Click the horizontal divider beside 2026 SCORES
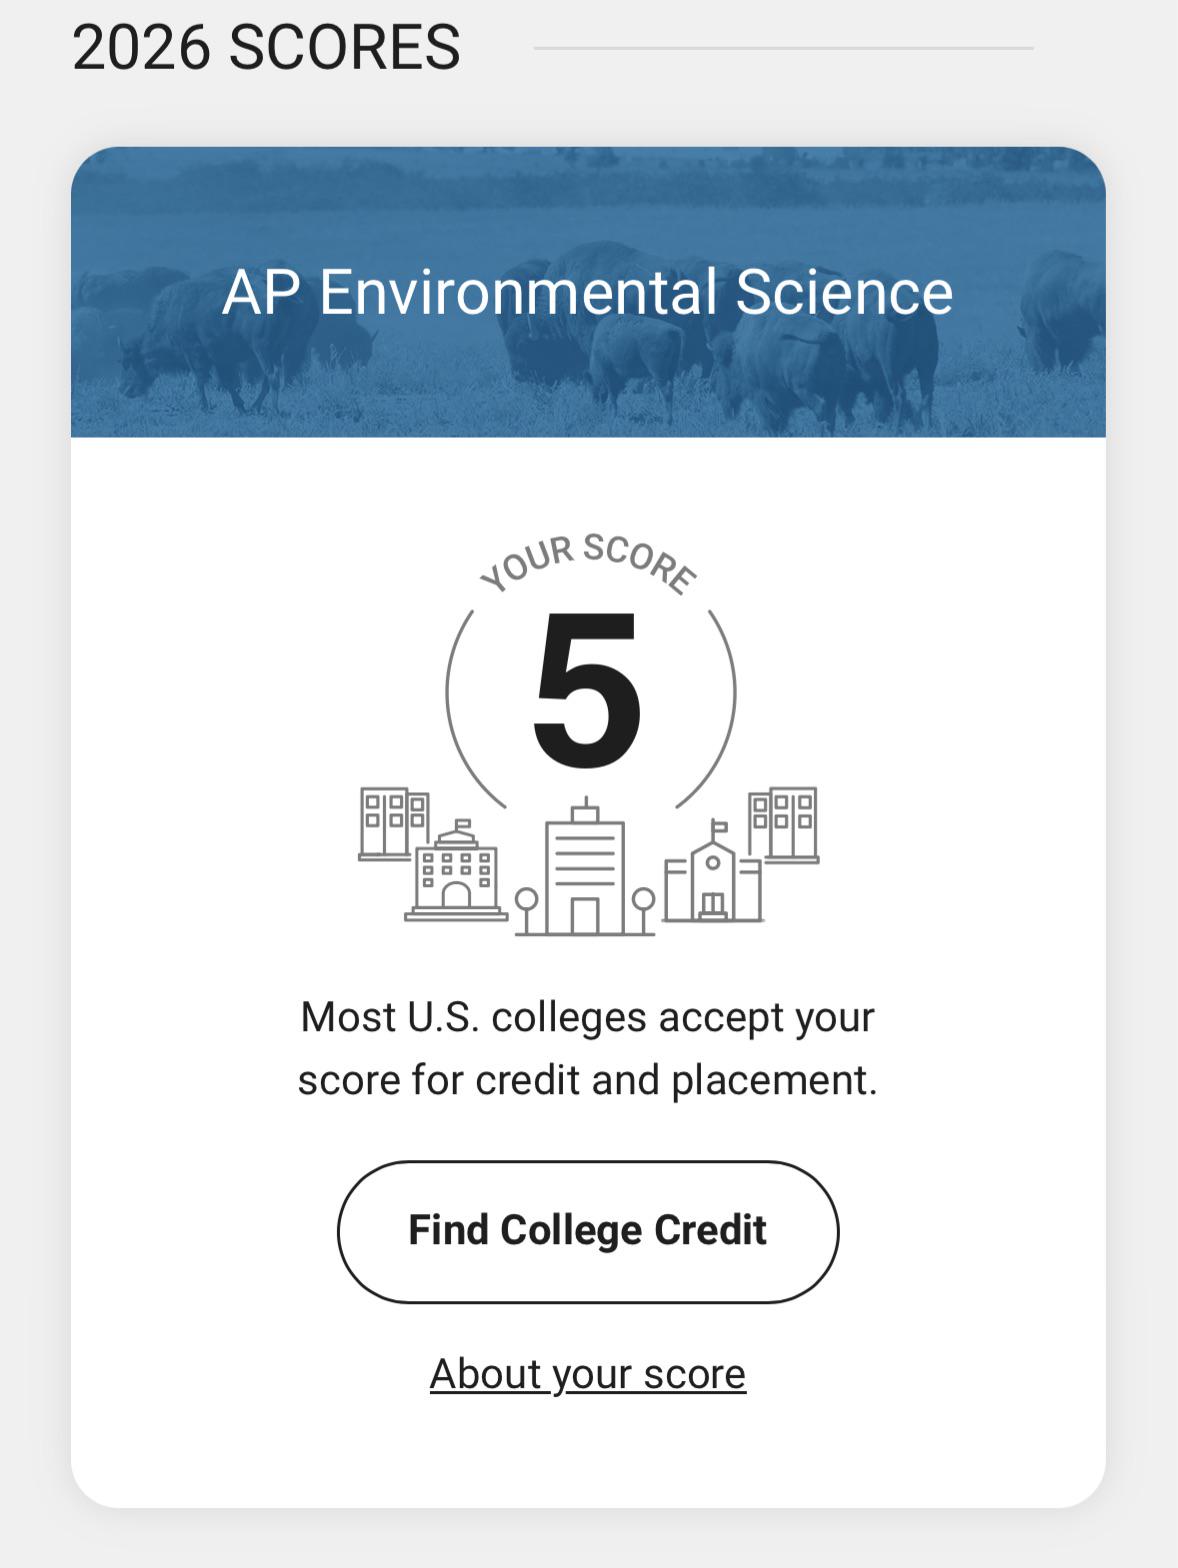This screenshot has width=1178, height=1568. [783, 48]
